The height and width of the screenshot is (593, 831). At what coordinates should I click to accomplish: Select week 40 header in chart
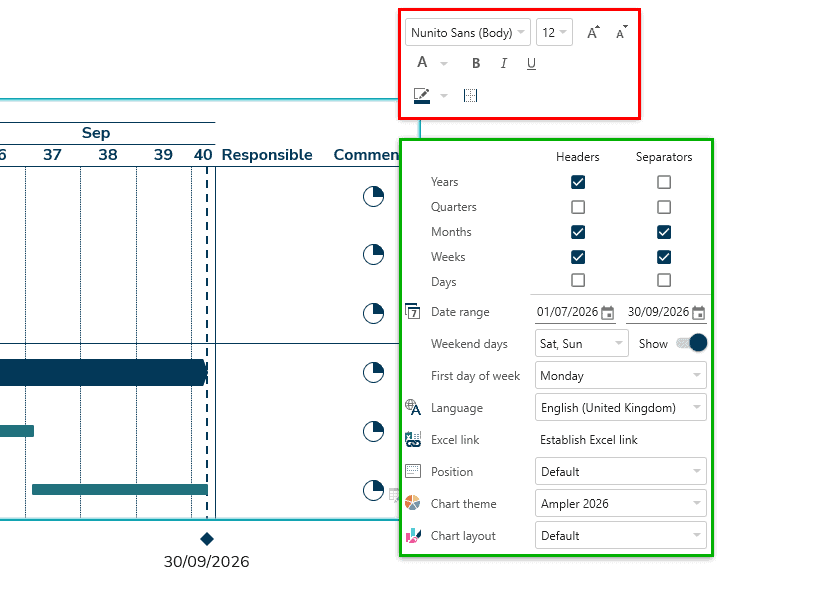(x=203, y=155)
